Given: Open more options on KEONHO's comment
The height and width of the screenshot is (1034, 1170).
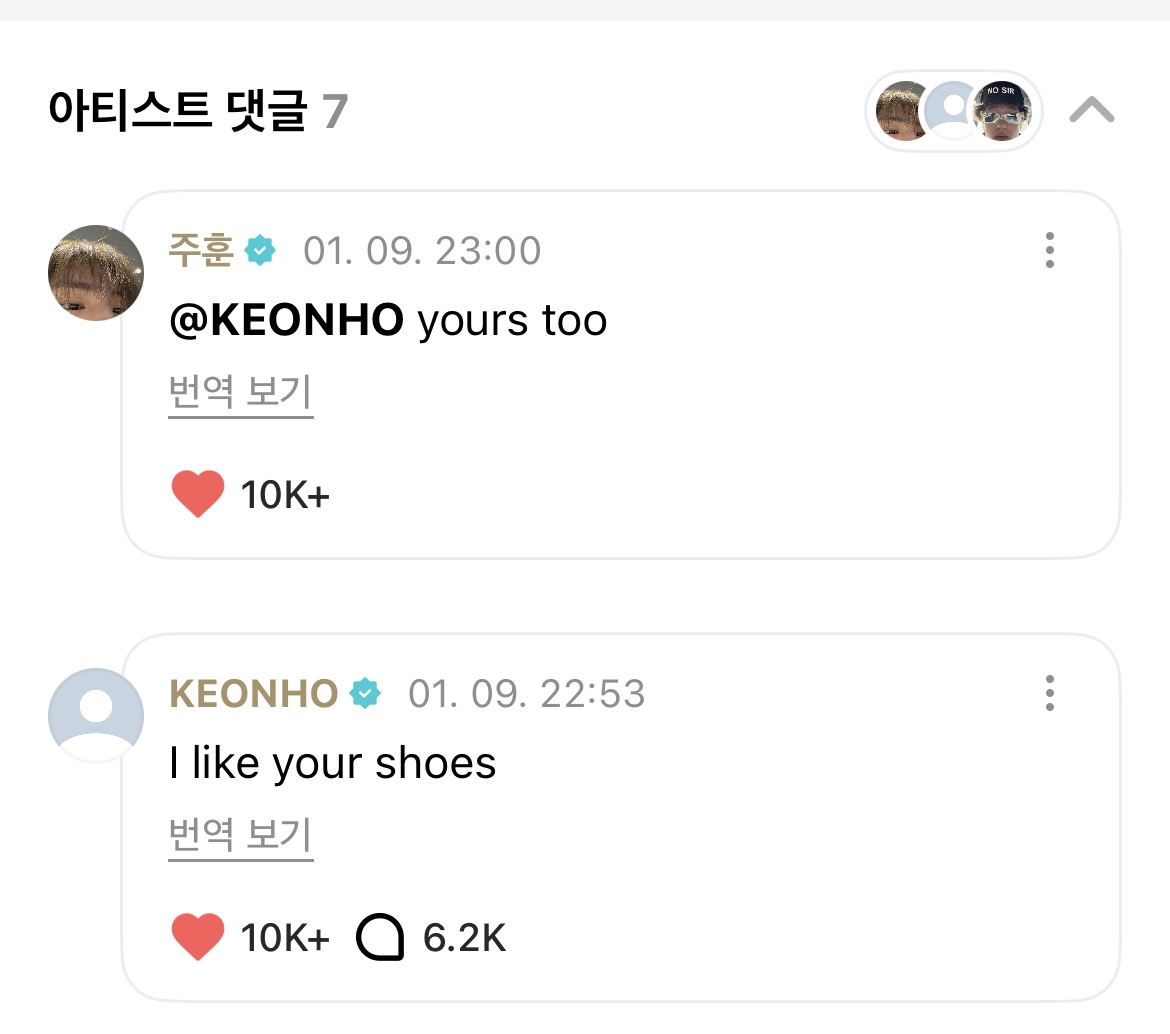Looking at the screenshot, I should click(x=1049, y=693).
